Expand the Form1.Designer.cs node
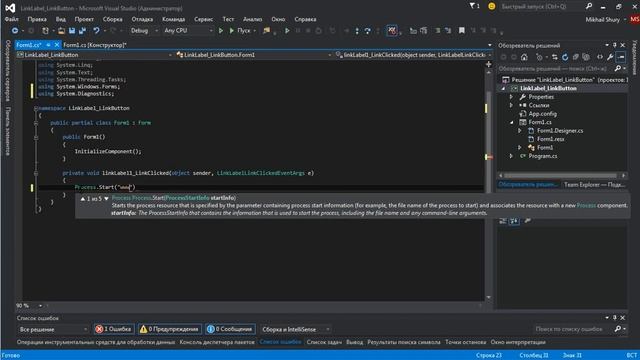This screenshot has height=360, width=640. click(520, 131)
